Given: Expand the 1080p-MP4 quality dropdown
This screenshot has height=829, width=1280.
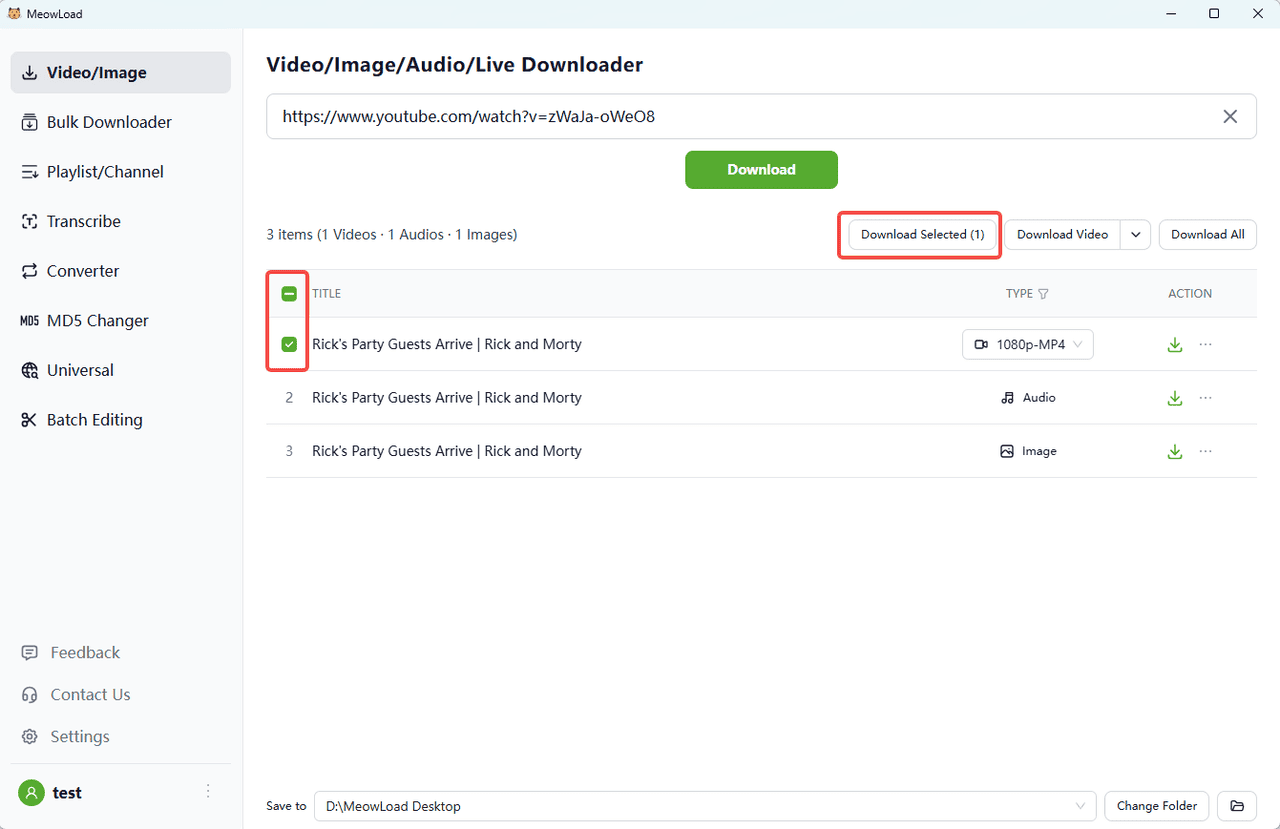Looking at the screenshot, I should (1028, 344).
